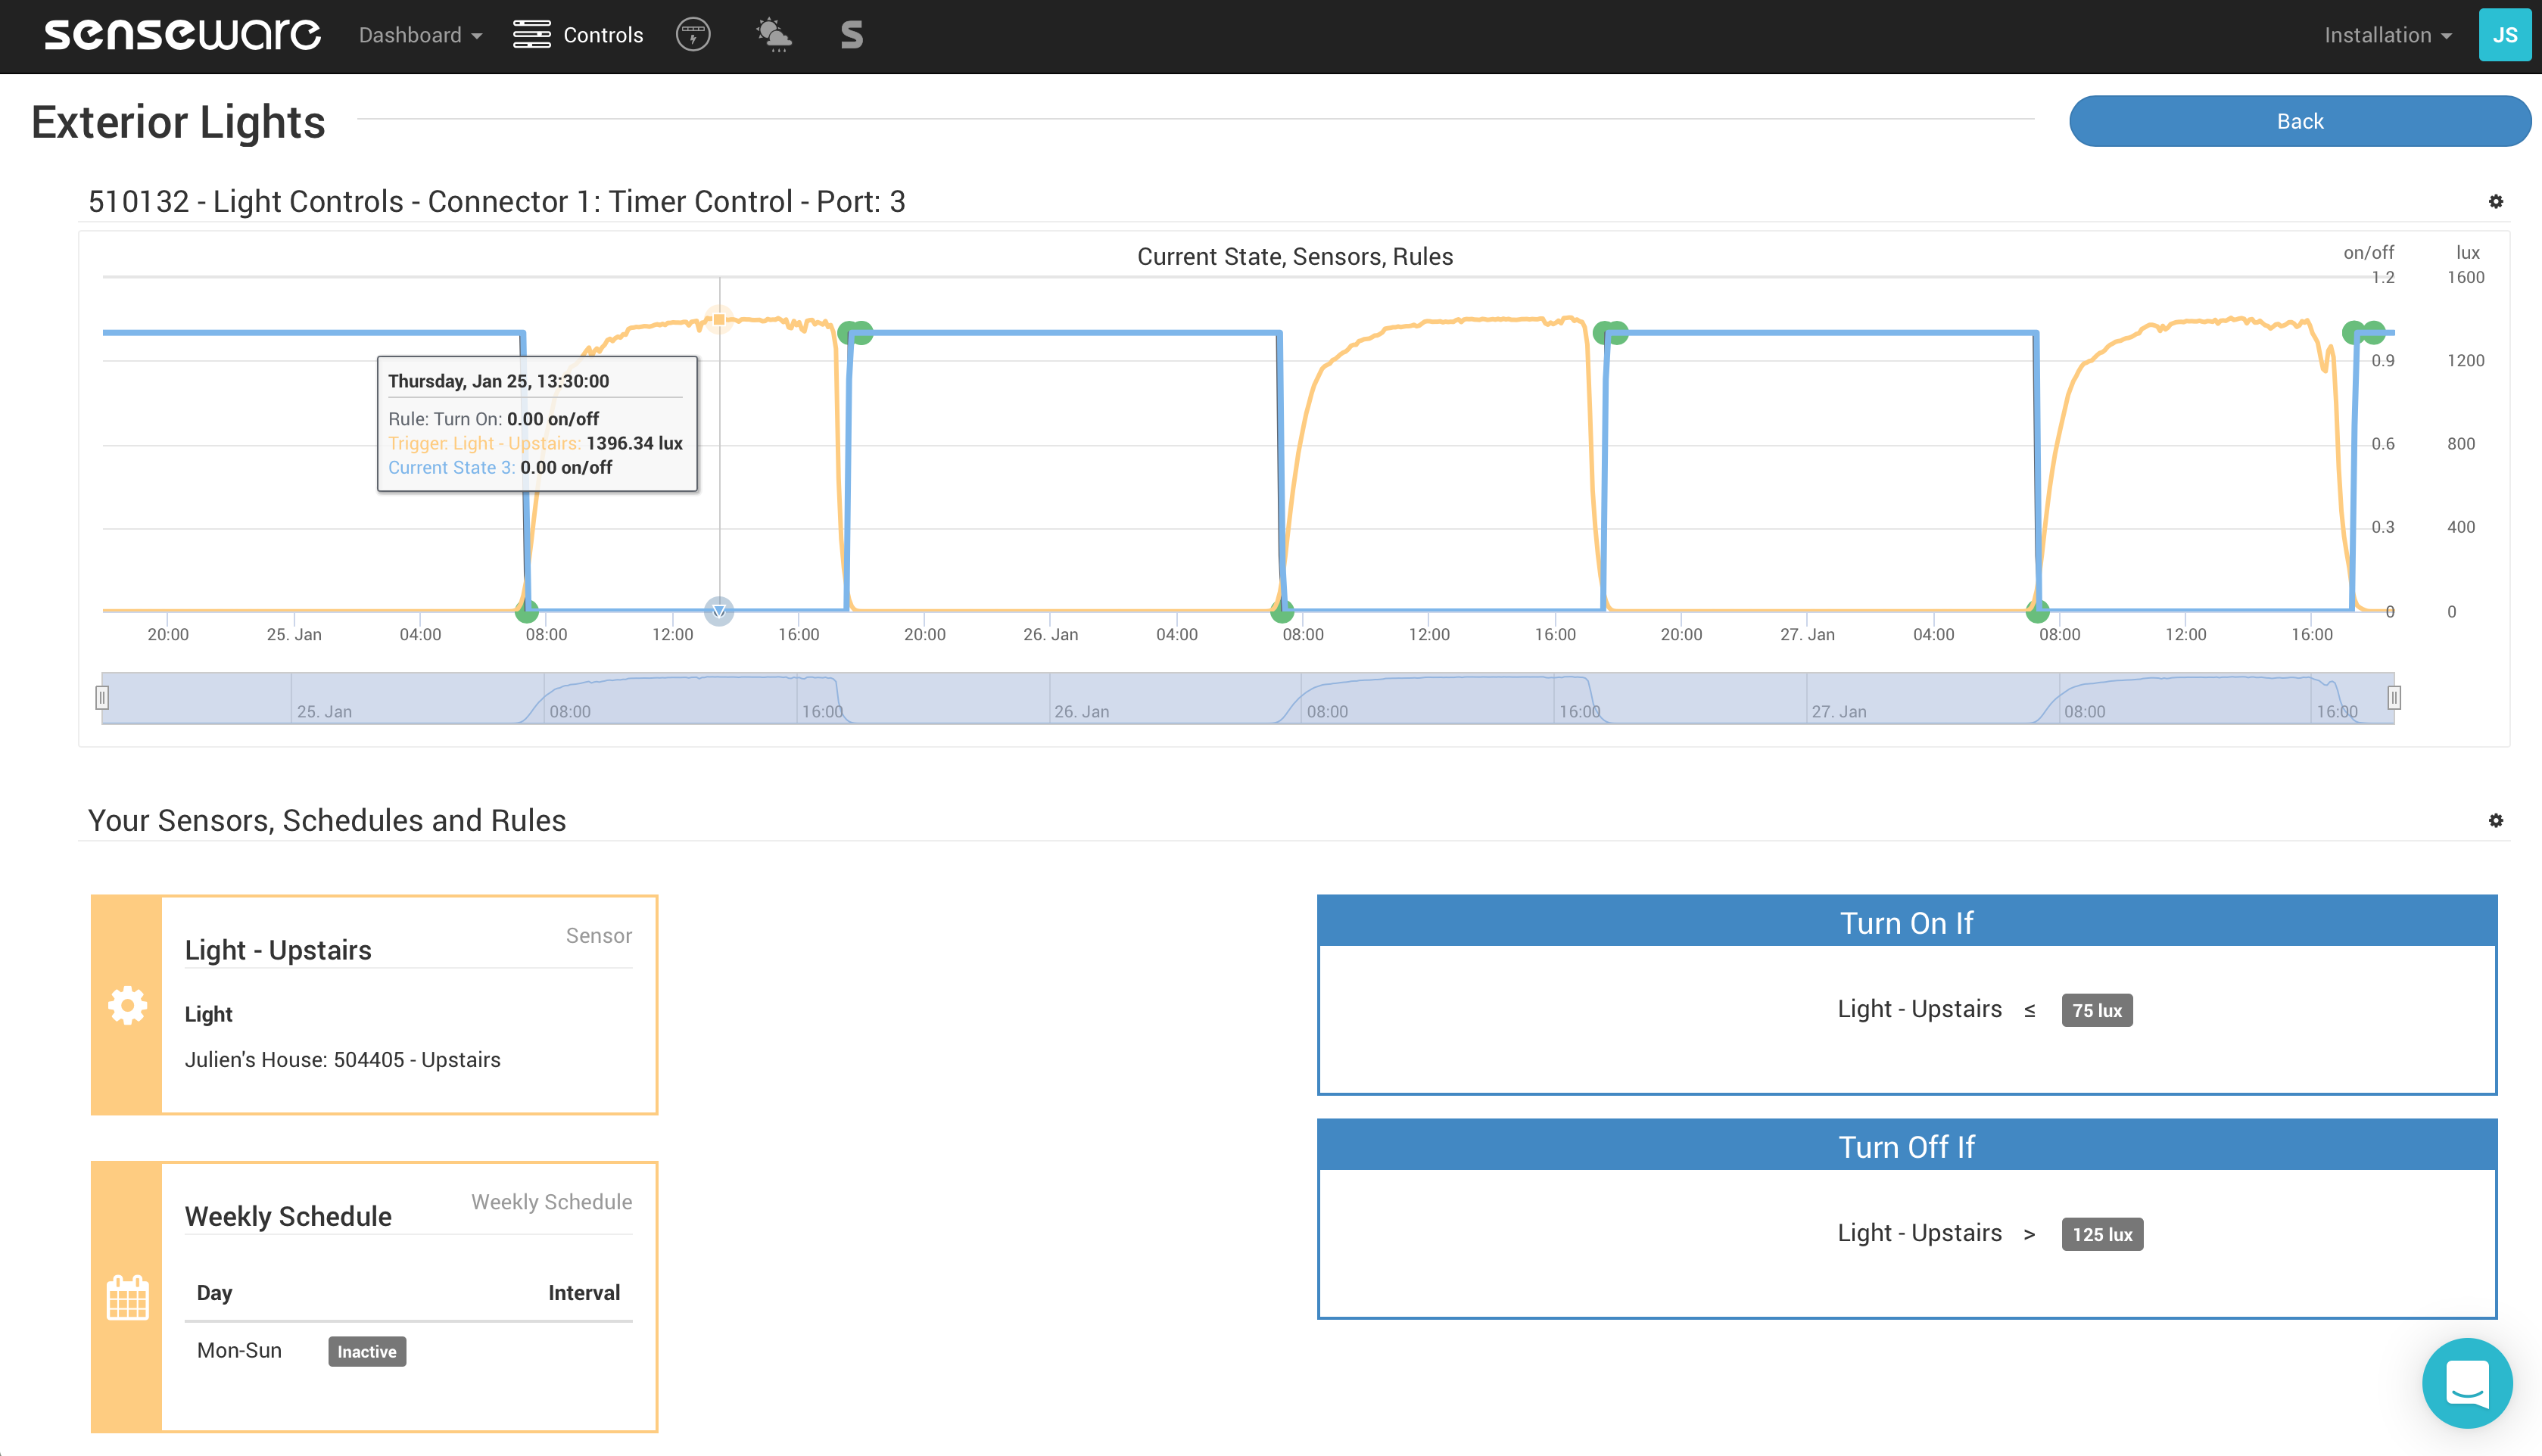Image resolution: width=2542 pixels, height=1456 pixels.
Task: Click the Weekly Schedule calendar icon
Action: pos(127,1297)
